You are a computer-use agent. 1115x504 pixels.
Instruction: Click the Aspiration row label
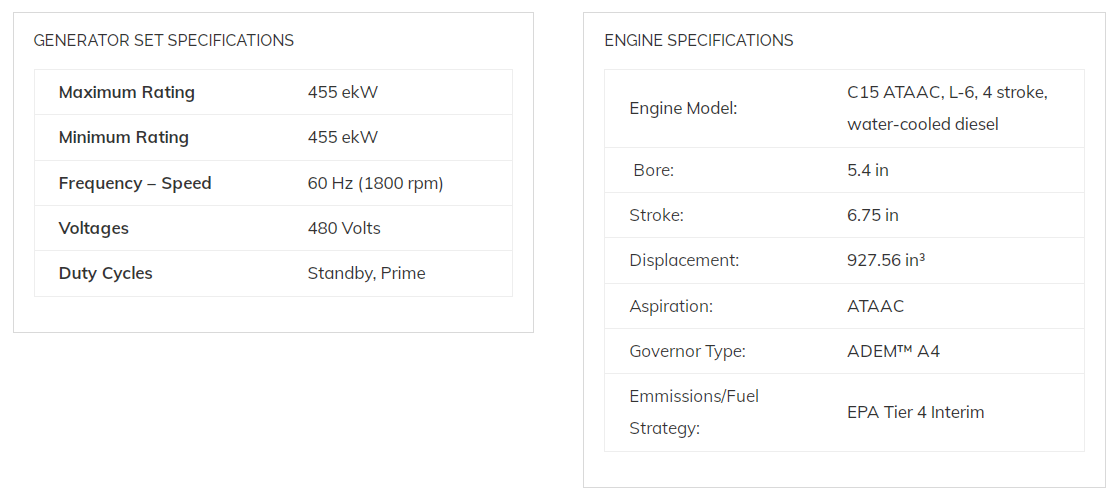[x=671, y=306]
